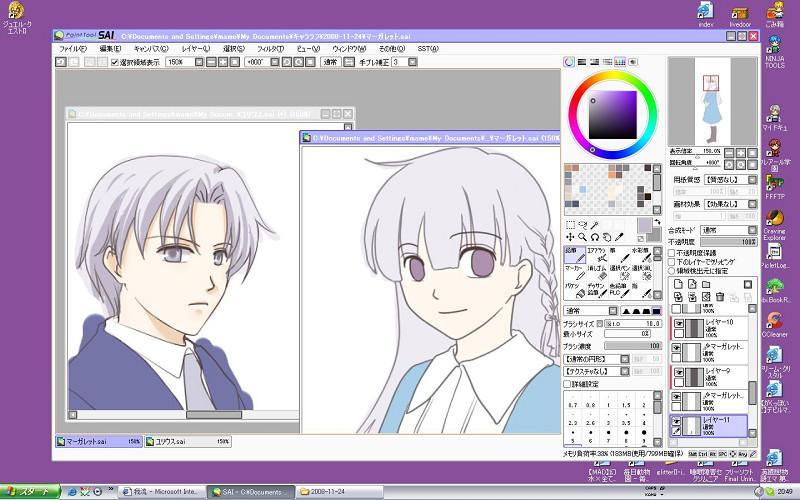
Task: Adjust the 不透明度 opacity slider
Action: (x=729, y=242)
